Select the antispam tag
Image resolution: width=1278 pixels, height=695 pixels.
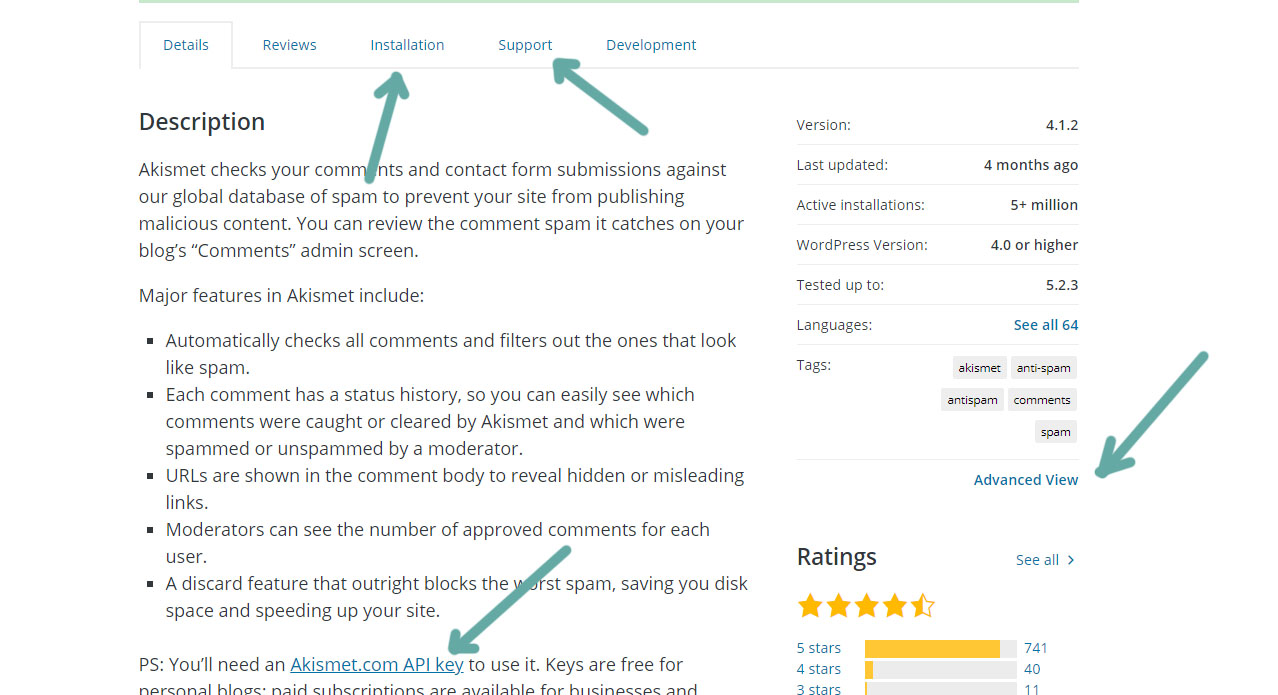[972, 400]
